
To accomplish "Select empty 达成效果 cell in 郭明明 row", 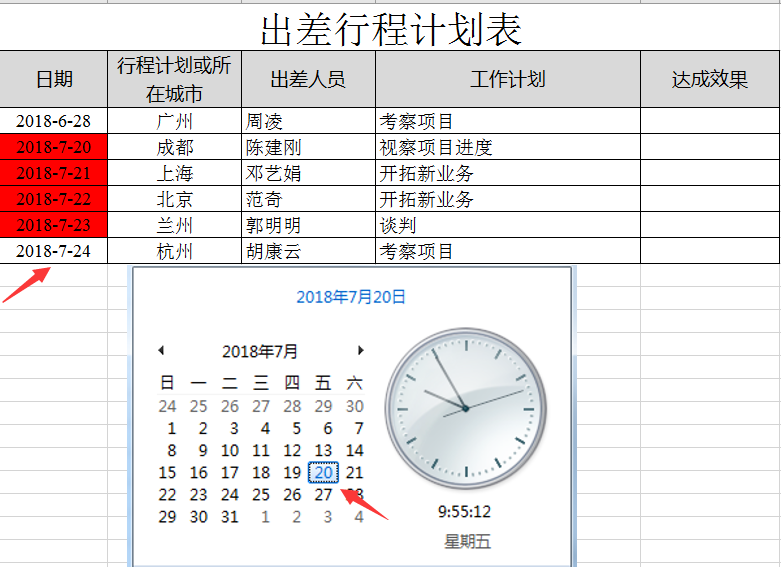I will [710, 225].
